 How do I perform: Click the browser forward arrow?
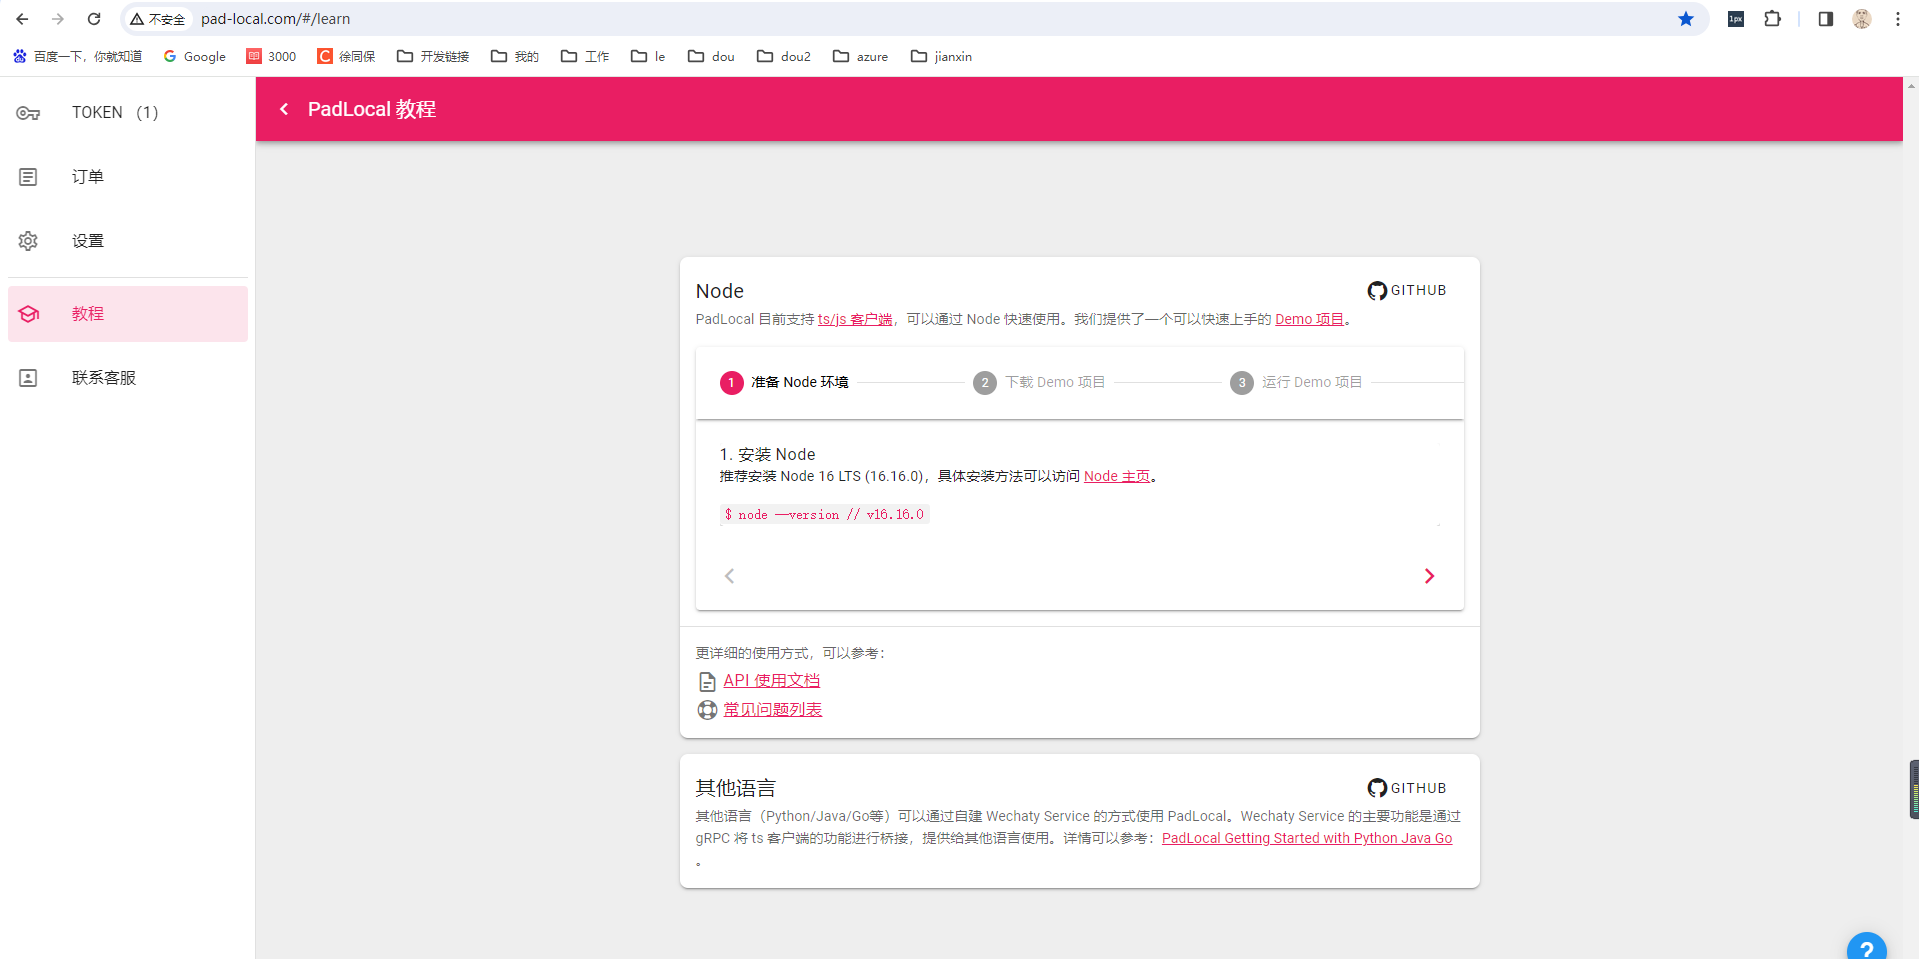(x=58, y=19)
